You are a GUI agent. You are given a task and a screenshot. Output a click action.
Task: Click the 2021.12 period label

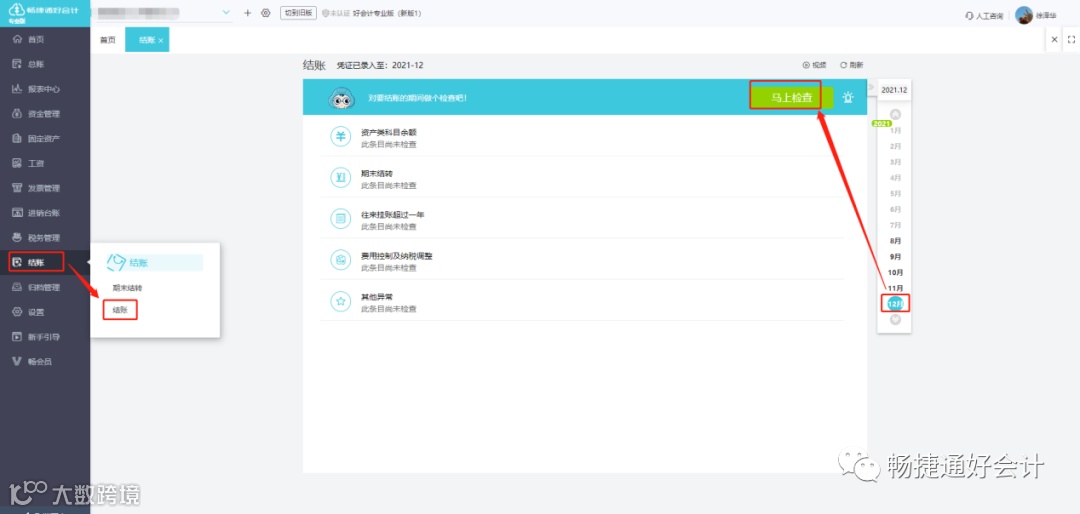894,90
